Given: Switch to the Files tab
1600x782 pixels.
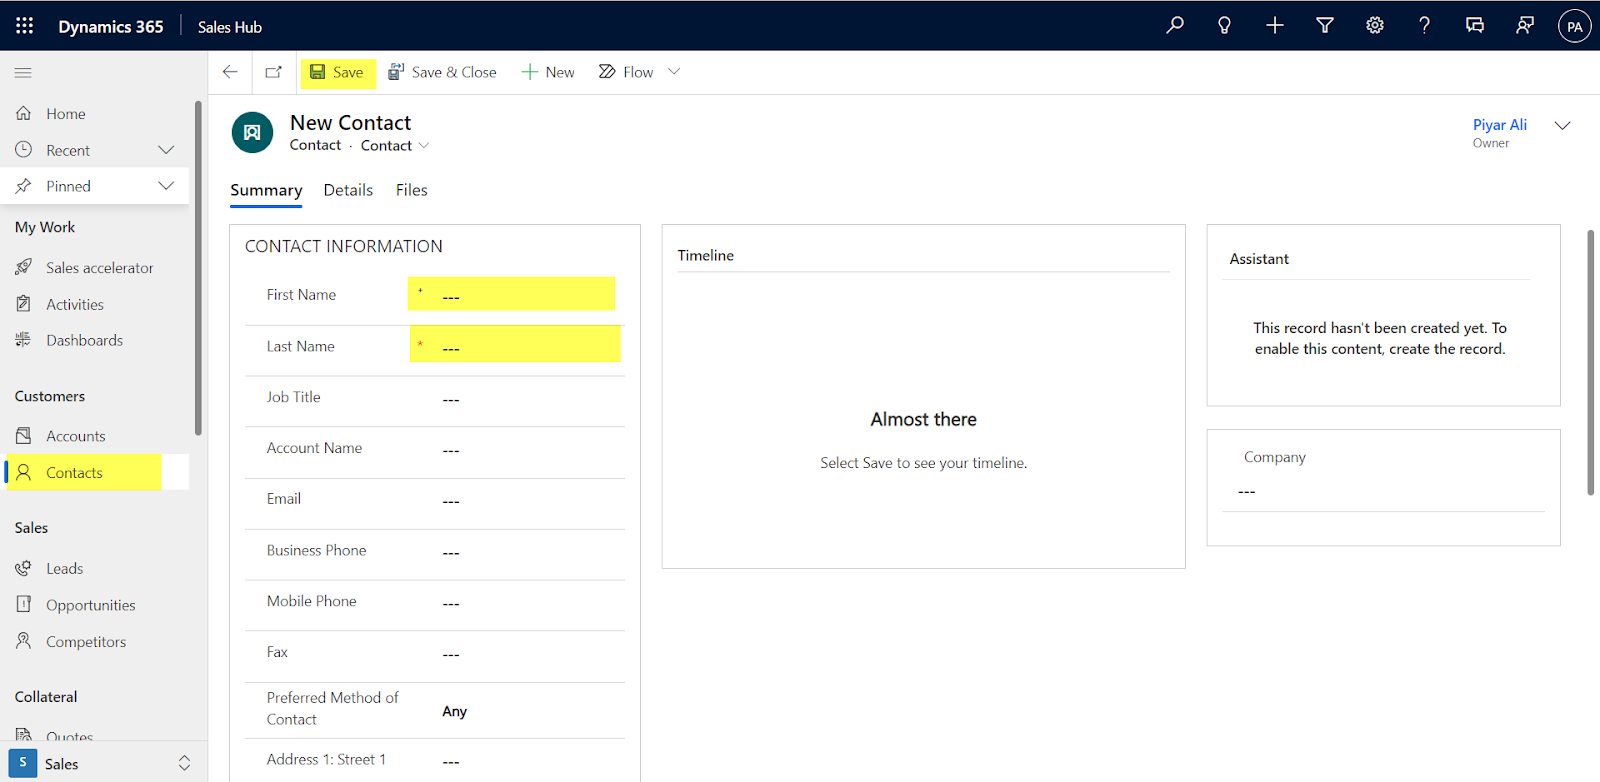Looking at the screenshot, I should point(411,190).
